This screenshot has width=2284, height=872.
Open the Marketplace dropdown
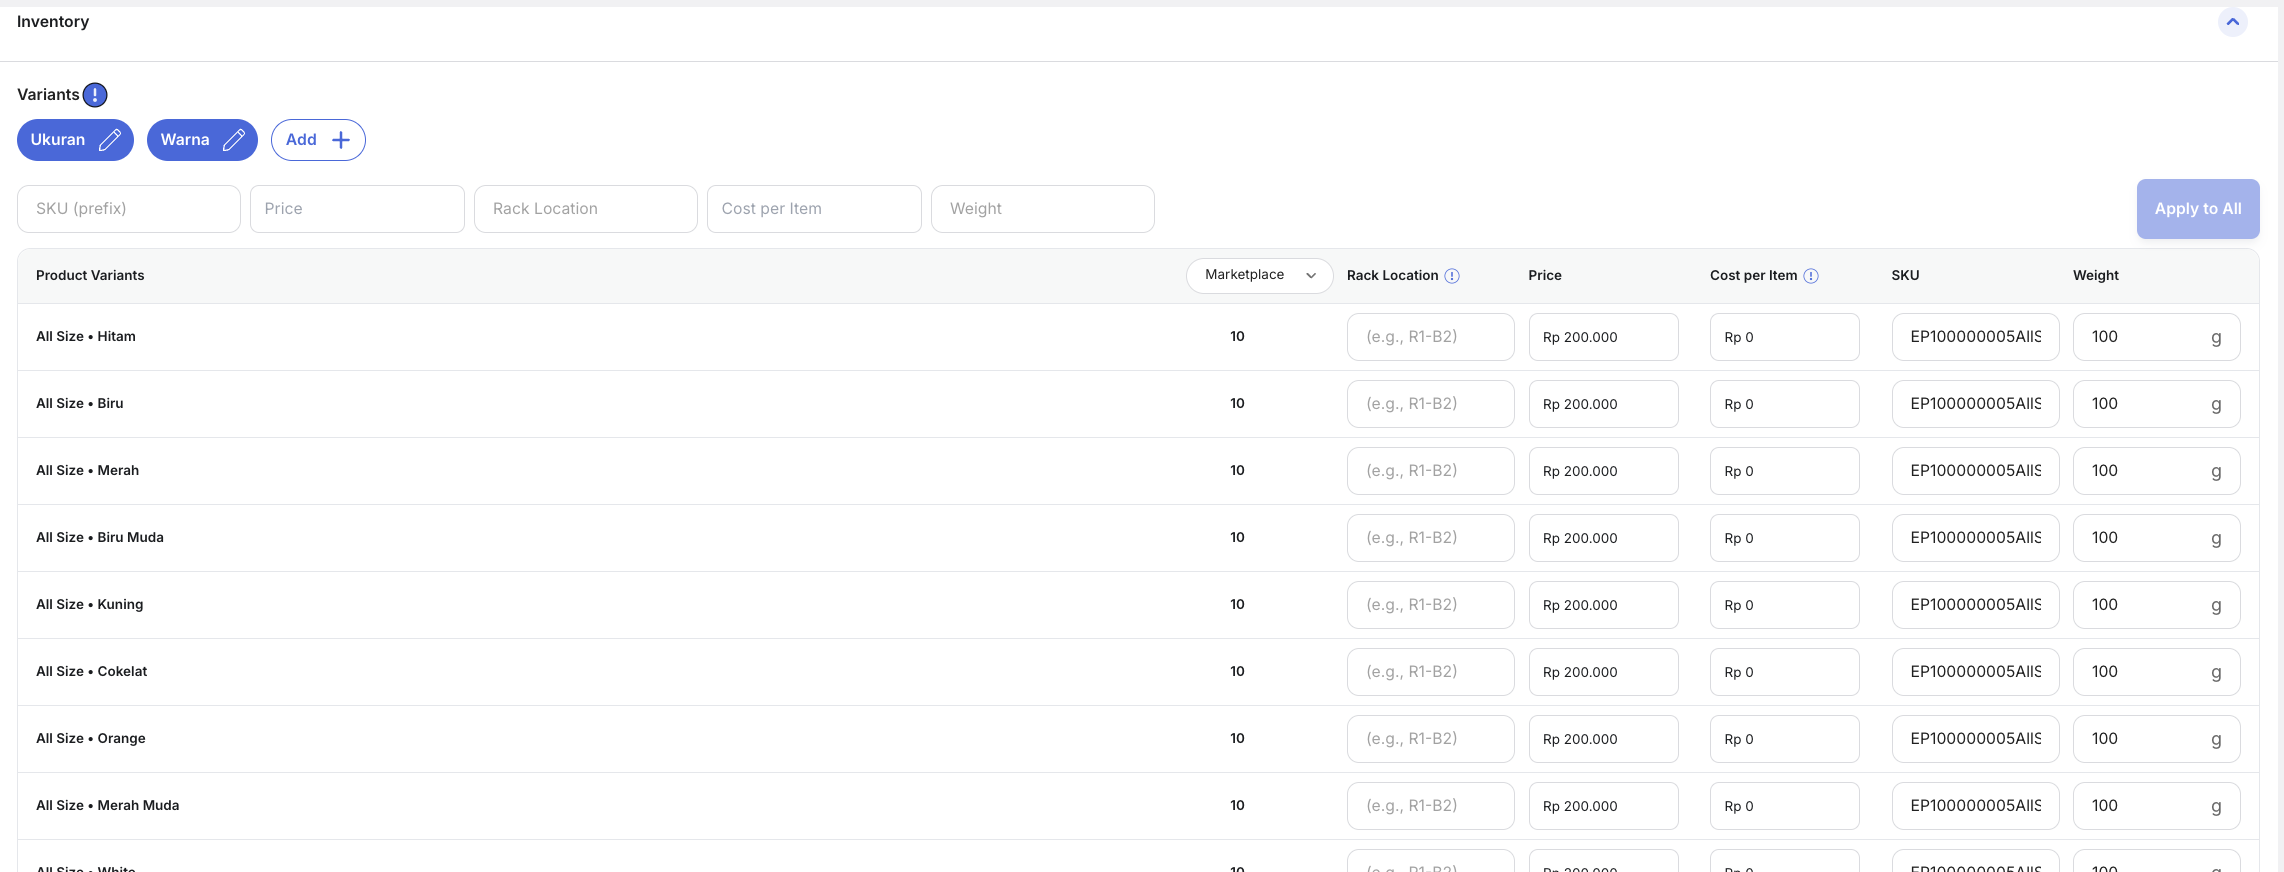[x=1260, y=275]
